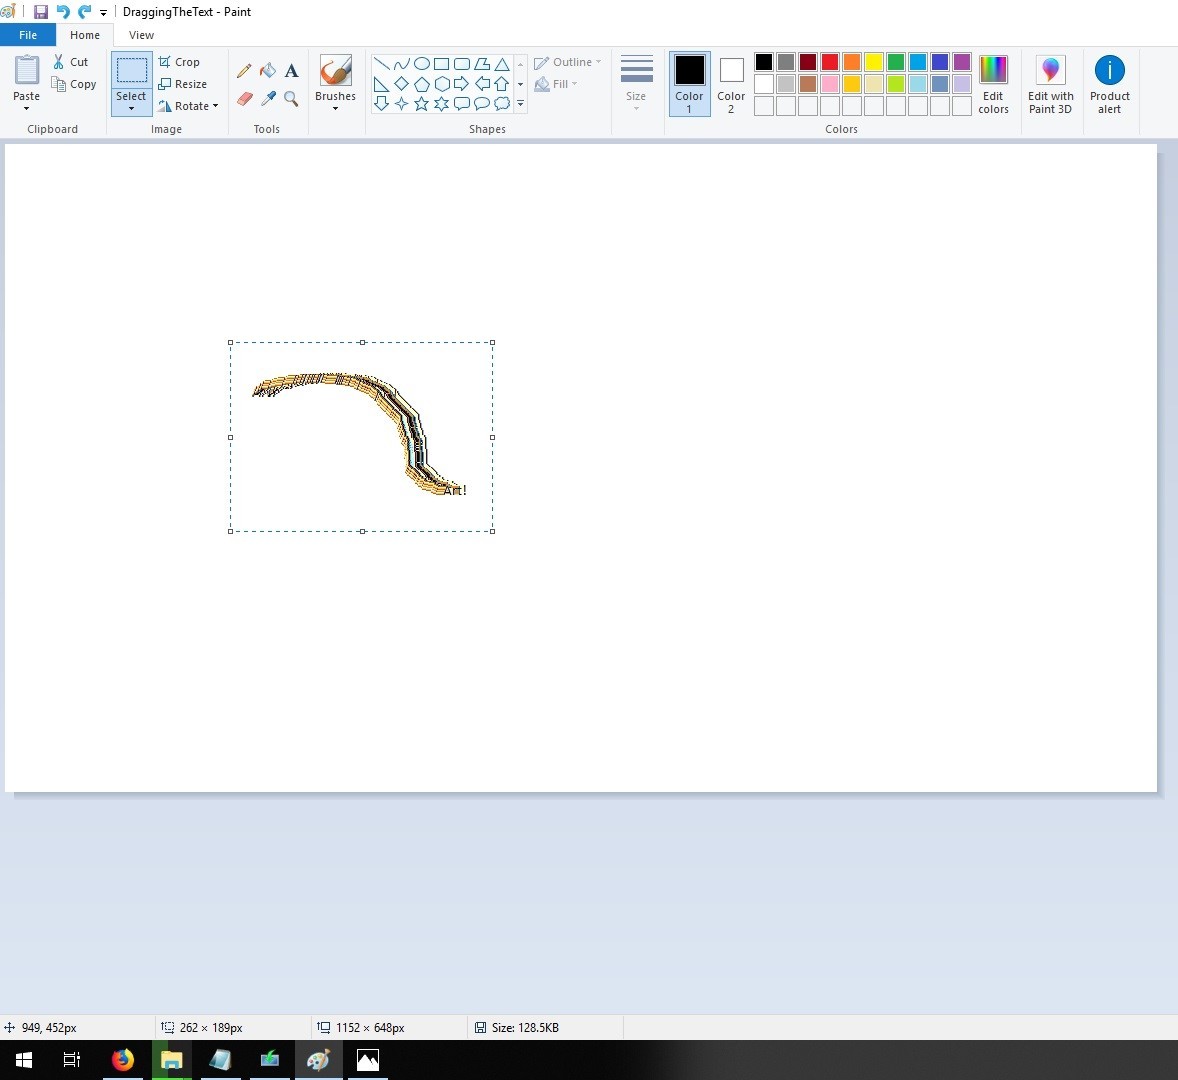
Task: Click the Crop button
Action: point(179,62)
